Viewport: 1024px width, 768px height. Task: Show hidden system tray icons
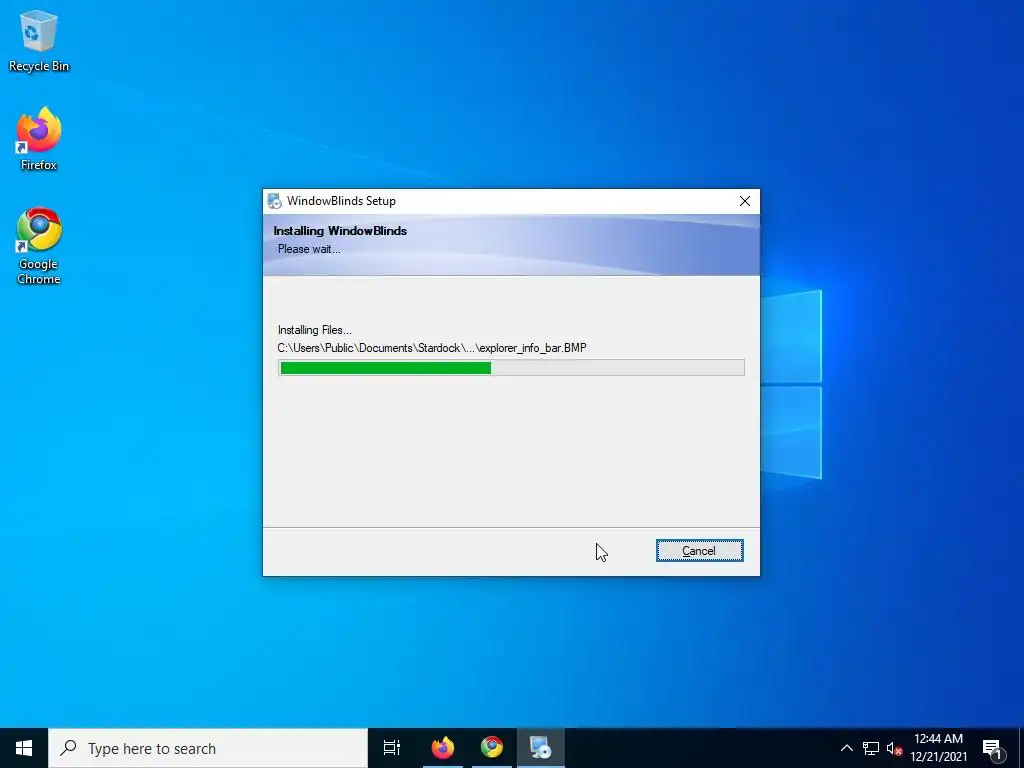point(846,748)
